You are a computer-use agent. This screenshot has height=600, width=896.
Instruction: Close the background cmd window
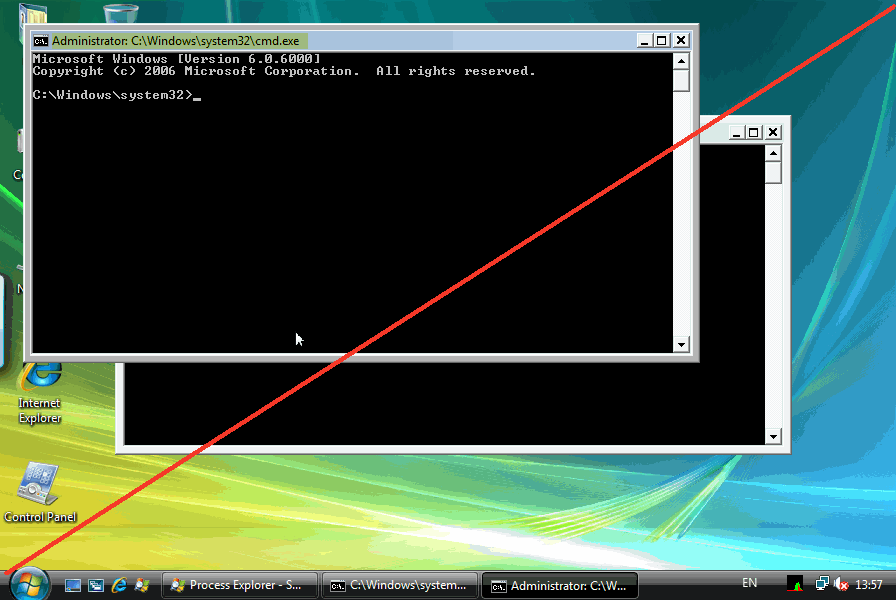(x=773, y=133)
